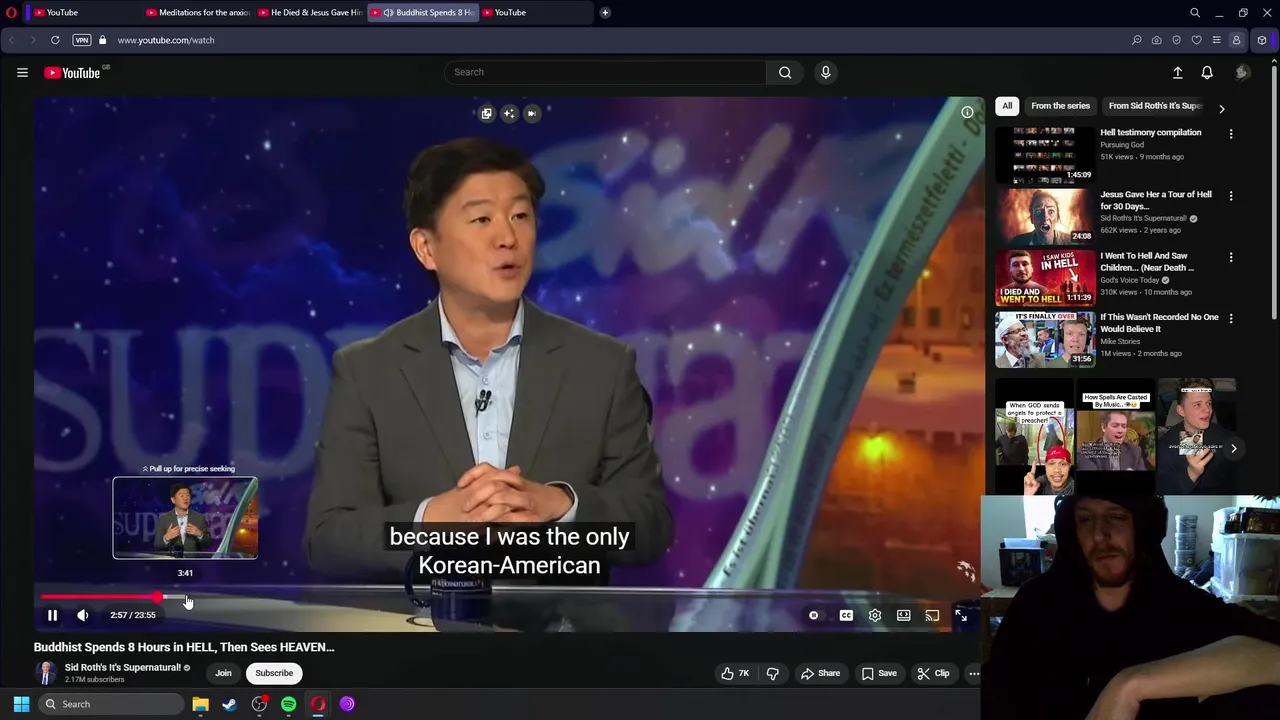Viewport: 1280px width, 720px height.
Task: Open the Windows Start menu
Action: [21, 704]
